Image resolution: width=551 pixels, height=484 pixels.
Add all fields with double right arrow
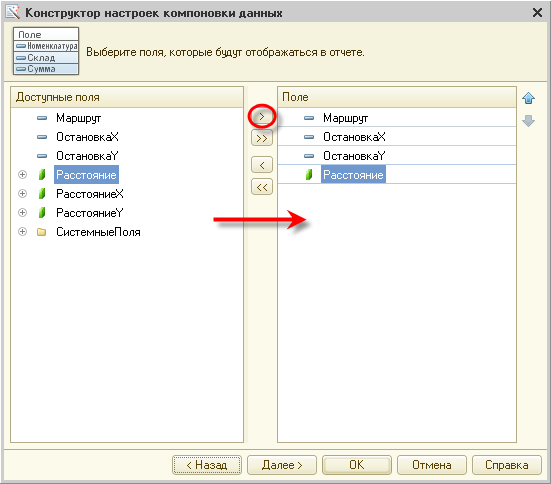[x=262, y=138]
